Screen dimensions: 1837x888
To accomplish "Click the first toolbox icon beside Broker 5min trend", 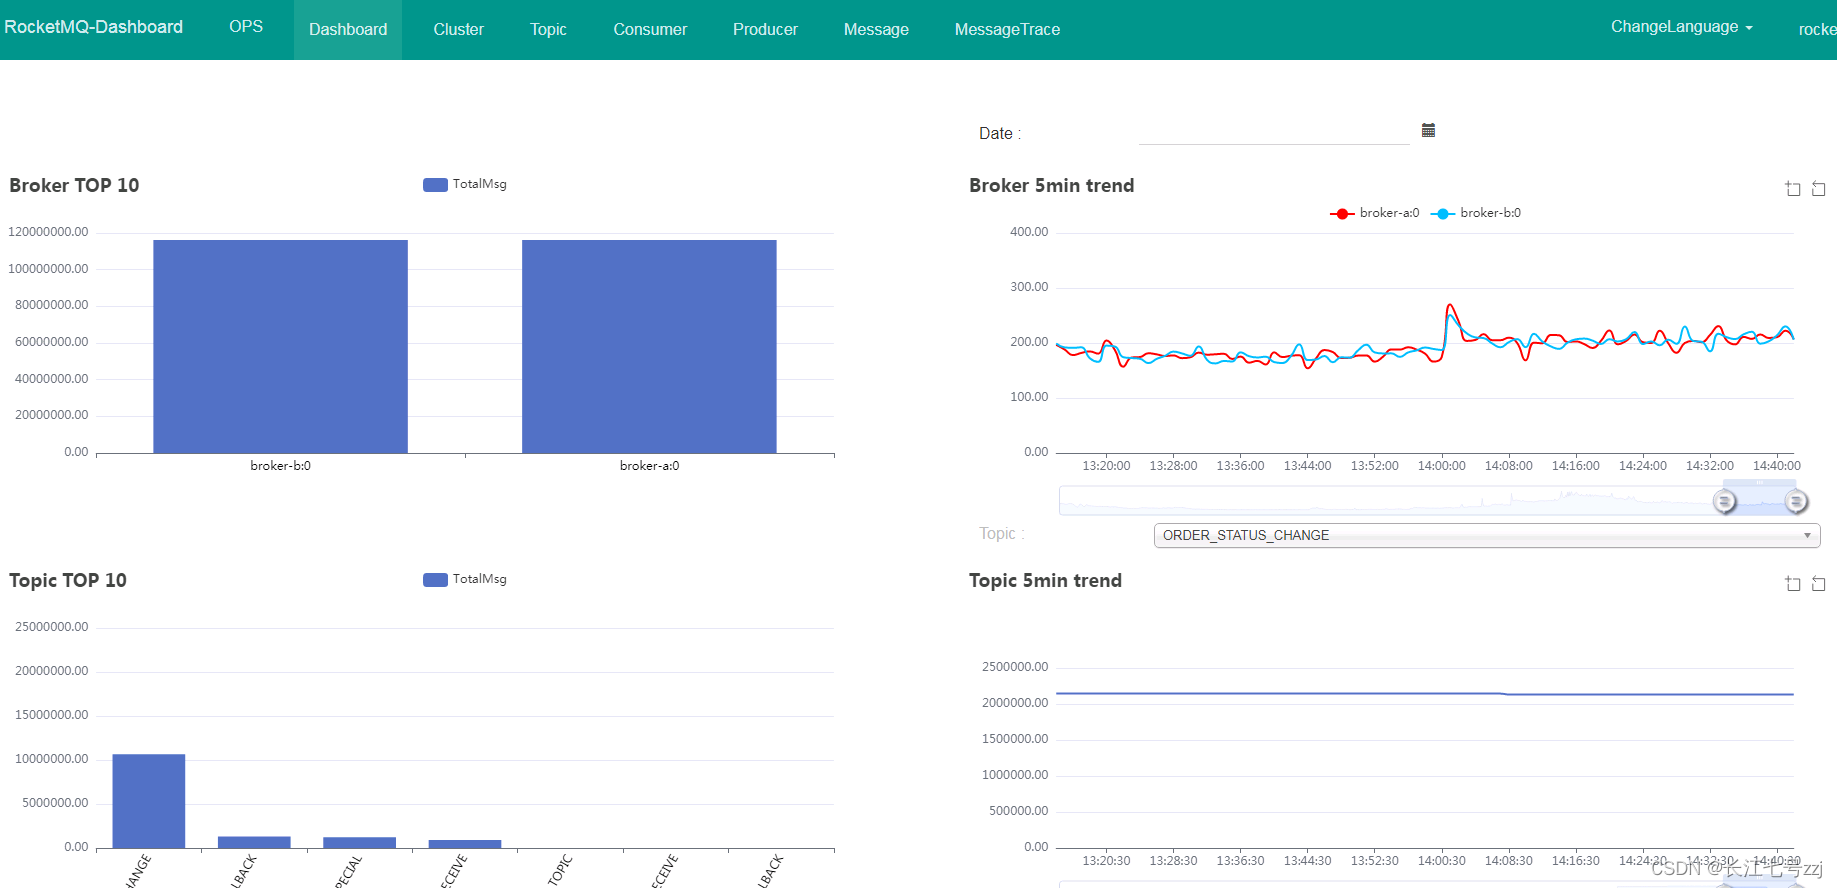I will pos(1793,189).
